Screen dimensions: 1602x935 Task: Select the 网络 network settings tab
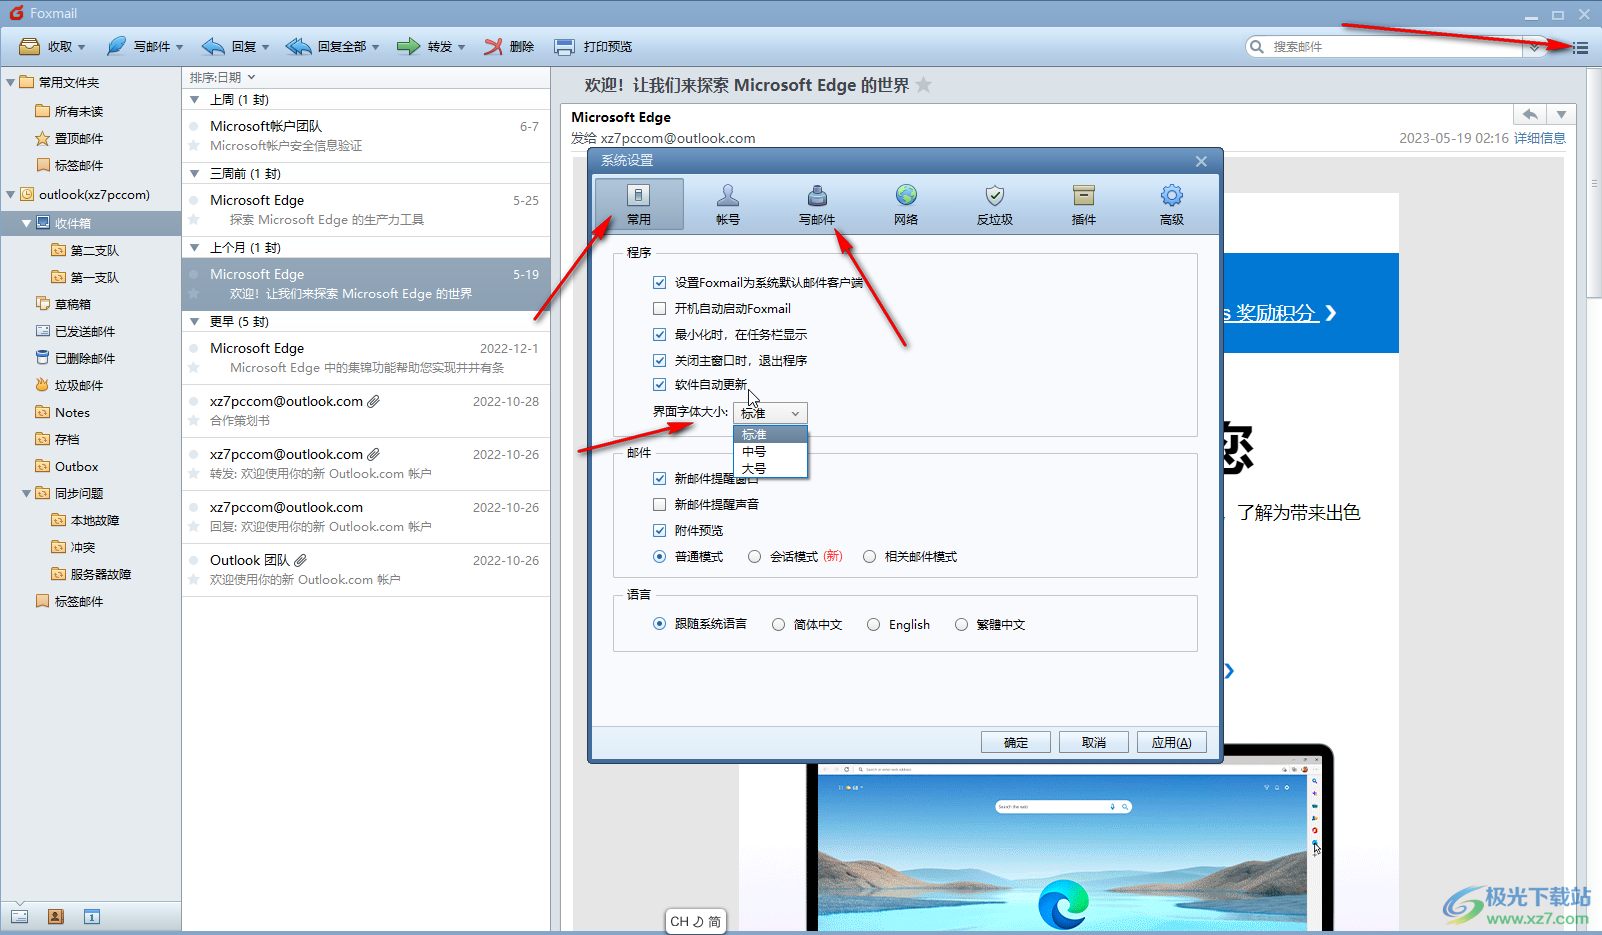pyautogui.click(x=906, y=204)
